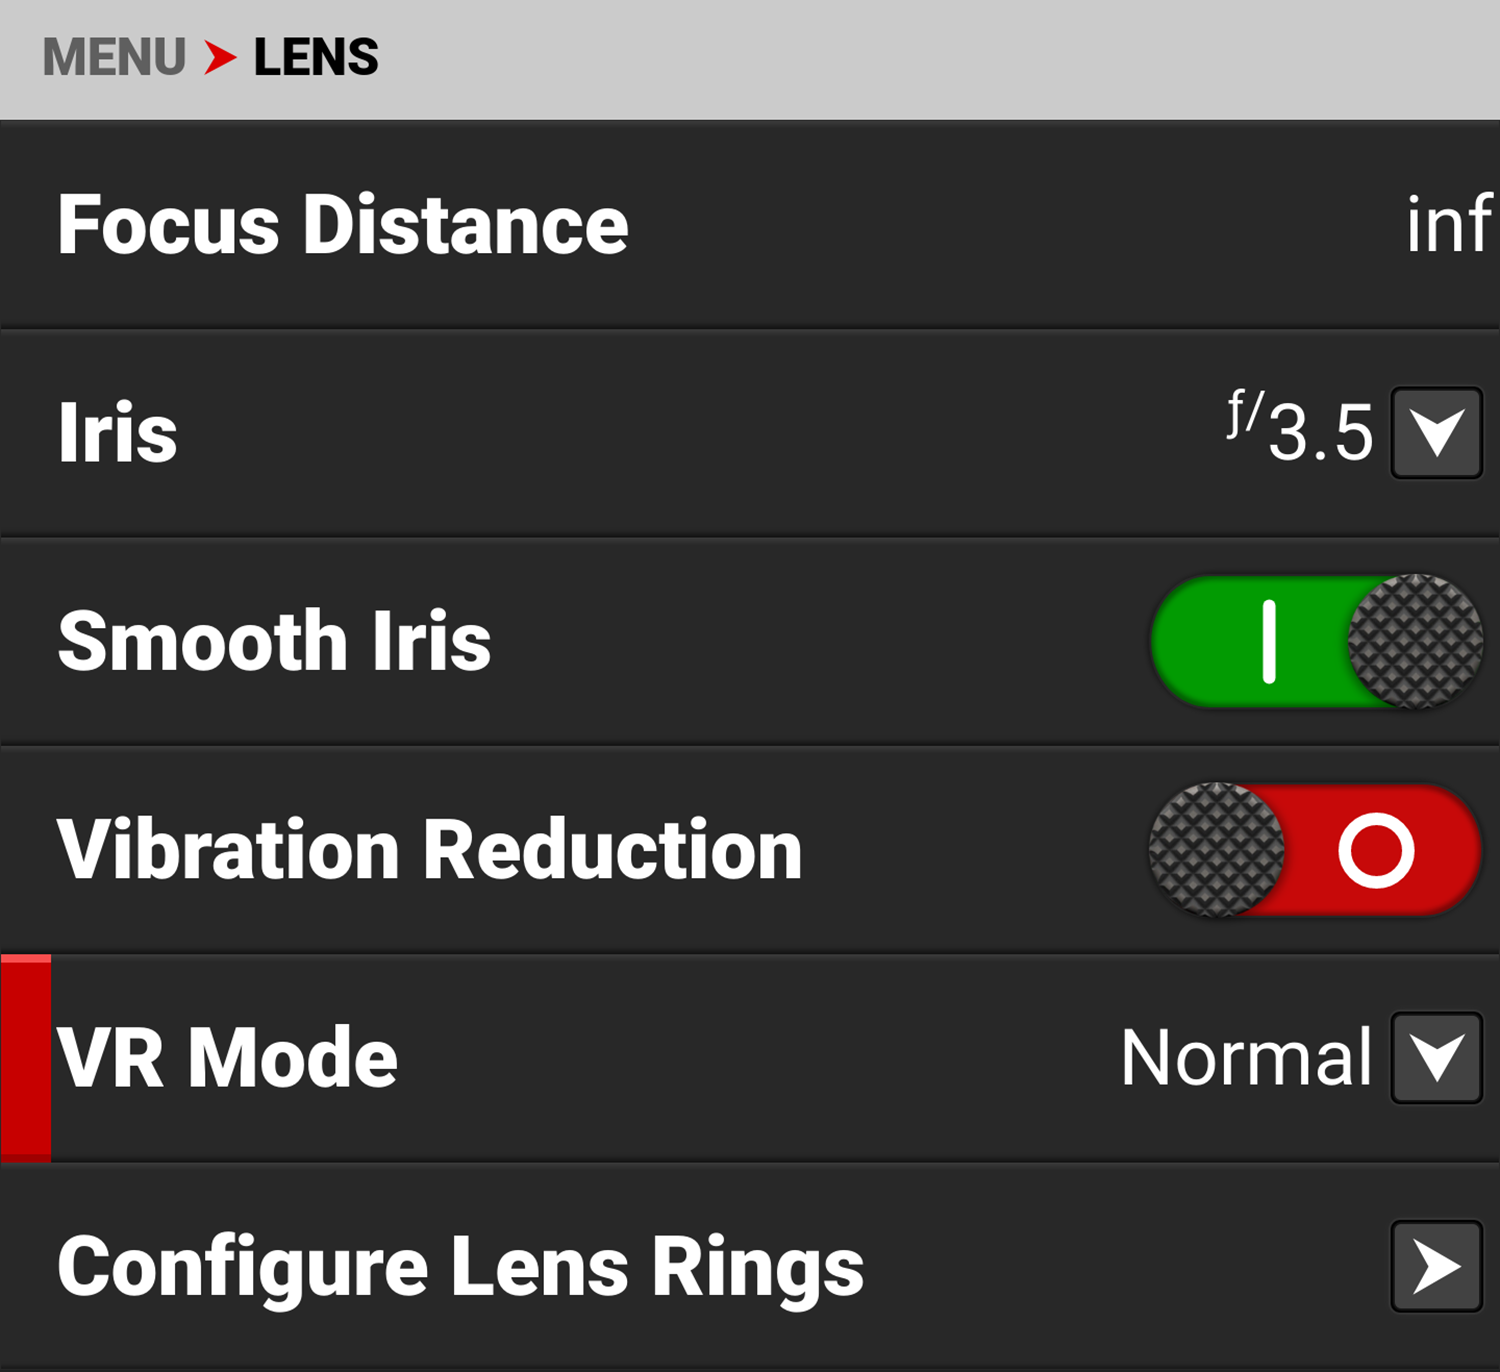Click the red breadcrumb arrow icon
Image resolution: width=1500 pixels, height=1372 pixels.
pos(220,57)
